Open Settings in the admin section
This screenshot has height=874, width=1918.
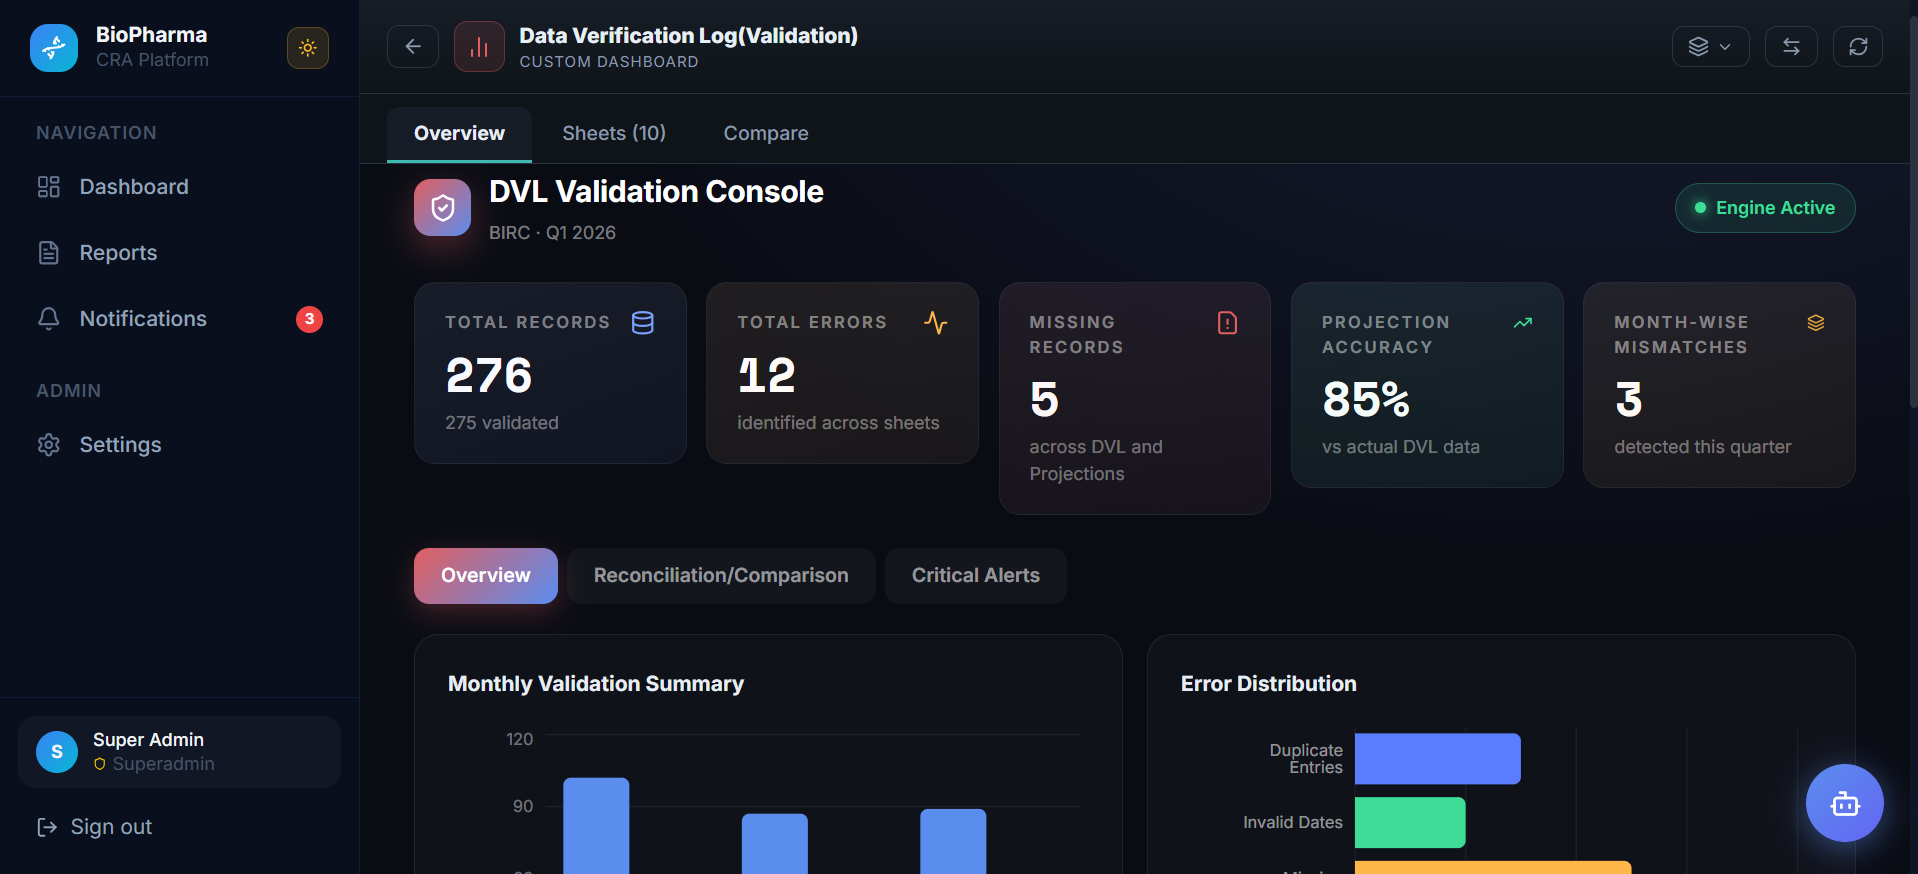click(180, 445)
